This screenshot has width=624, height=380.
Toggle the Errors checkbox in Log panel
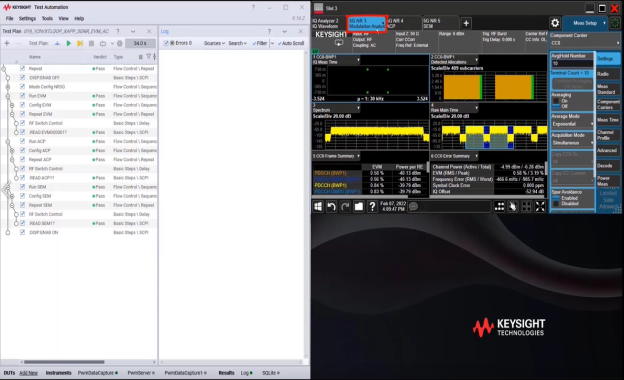166,43
